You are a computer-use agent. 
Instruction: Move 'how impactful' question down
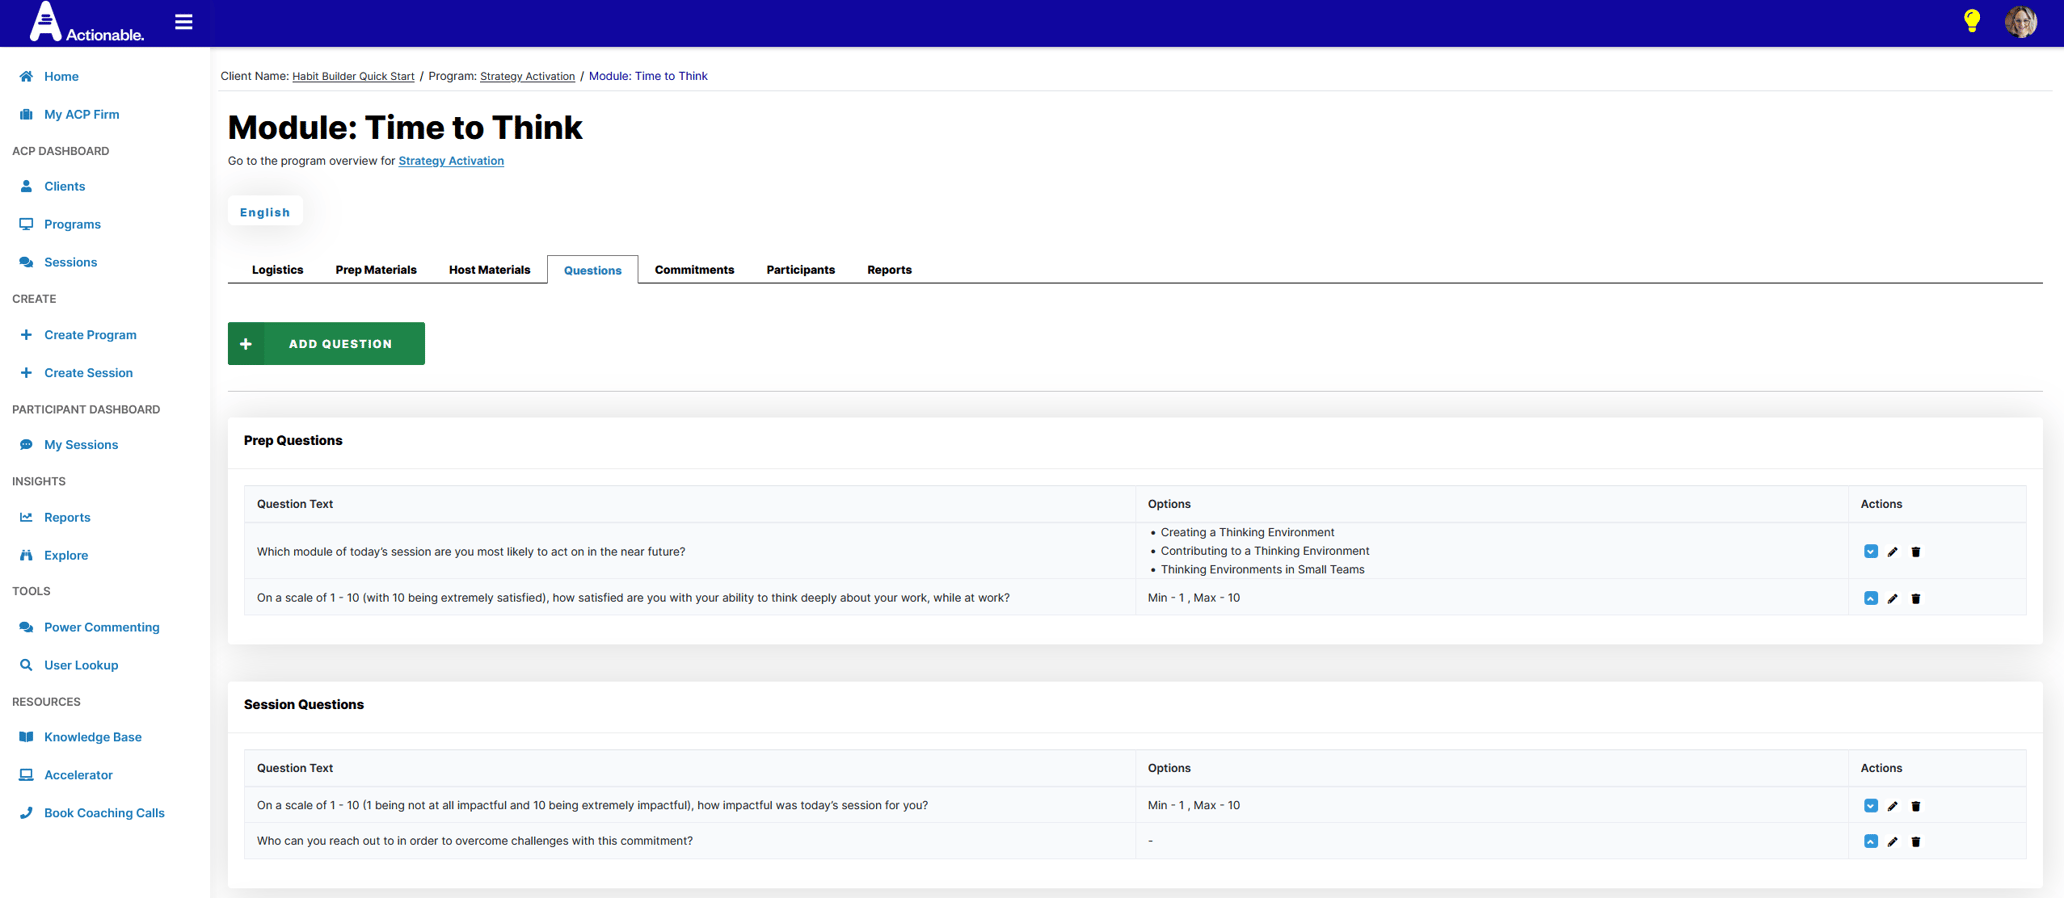coord(1870,805)
